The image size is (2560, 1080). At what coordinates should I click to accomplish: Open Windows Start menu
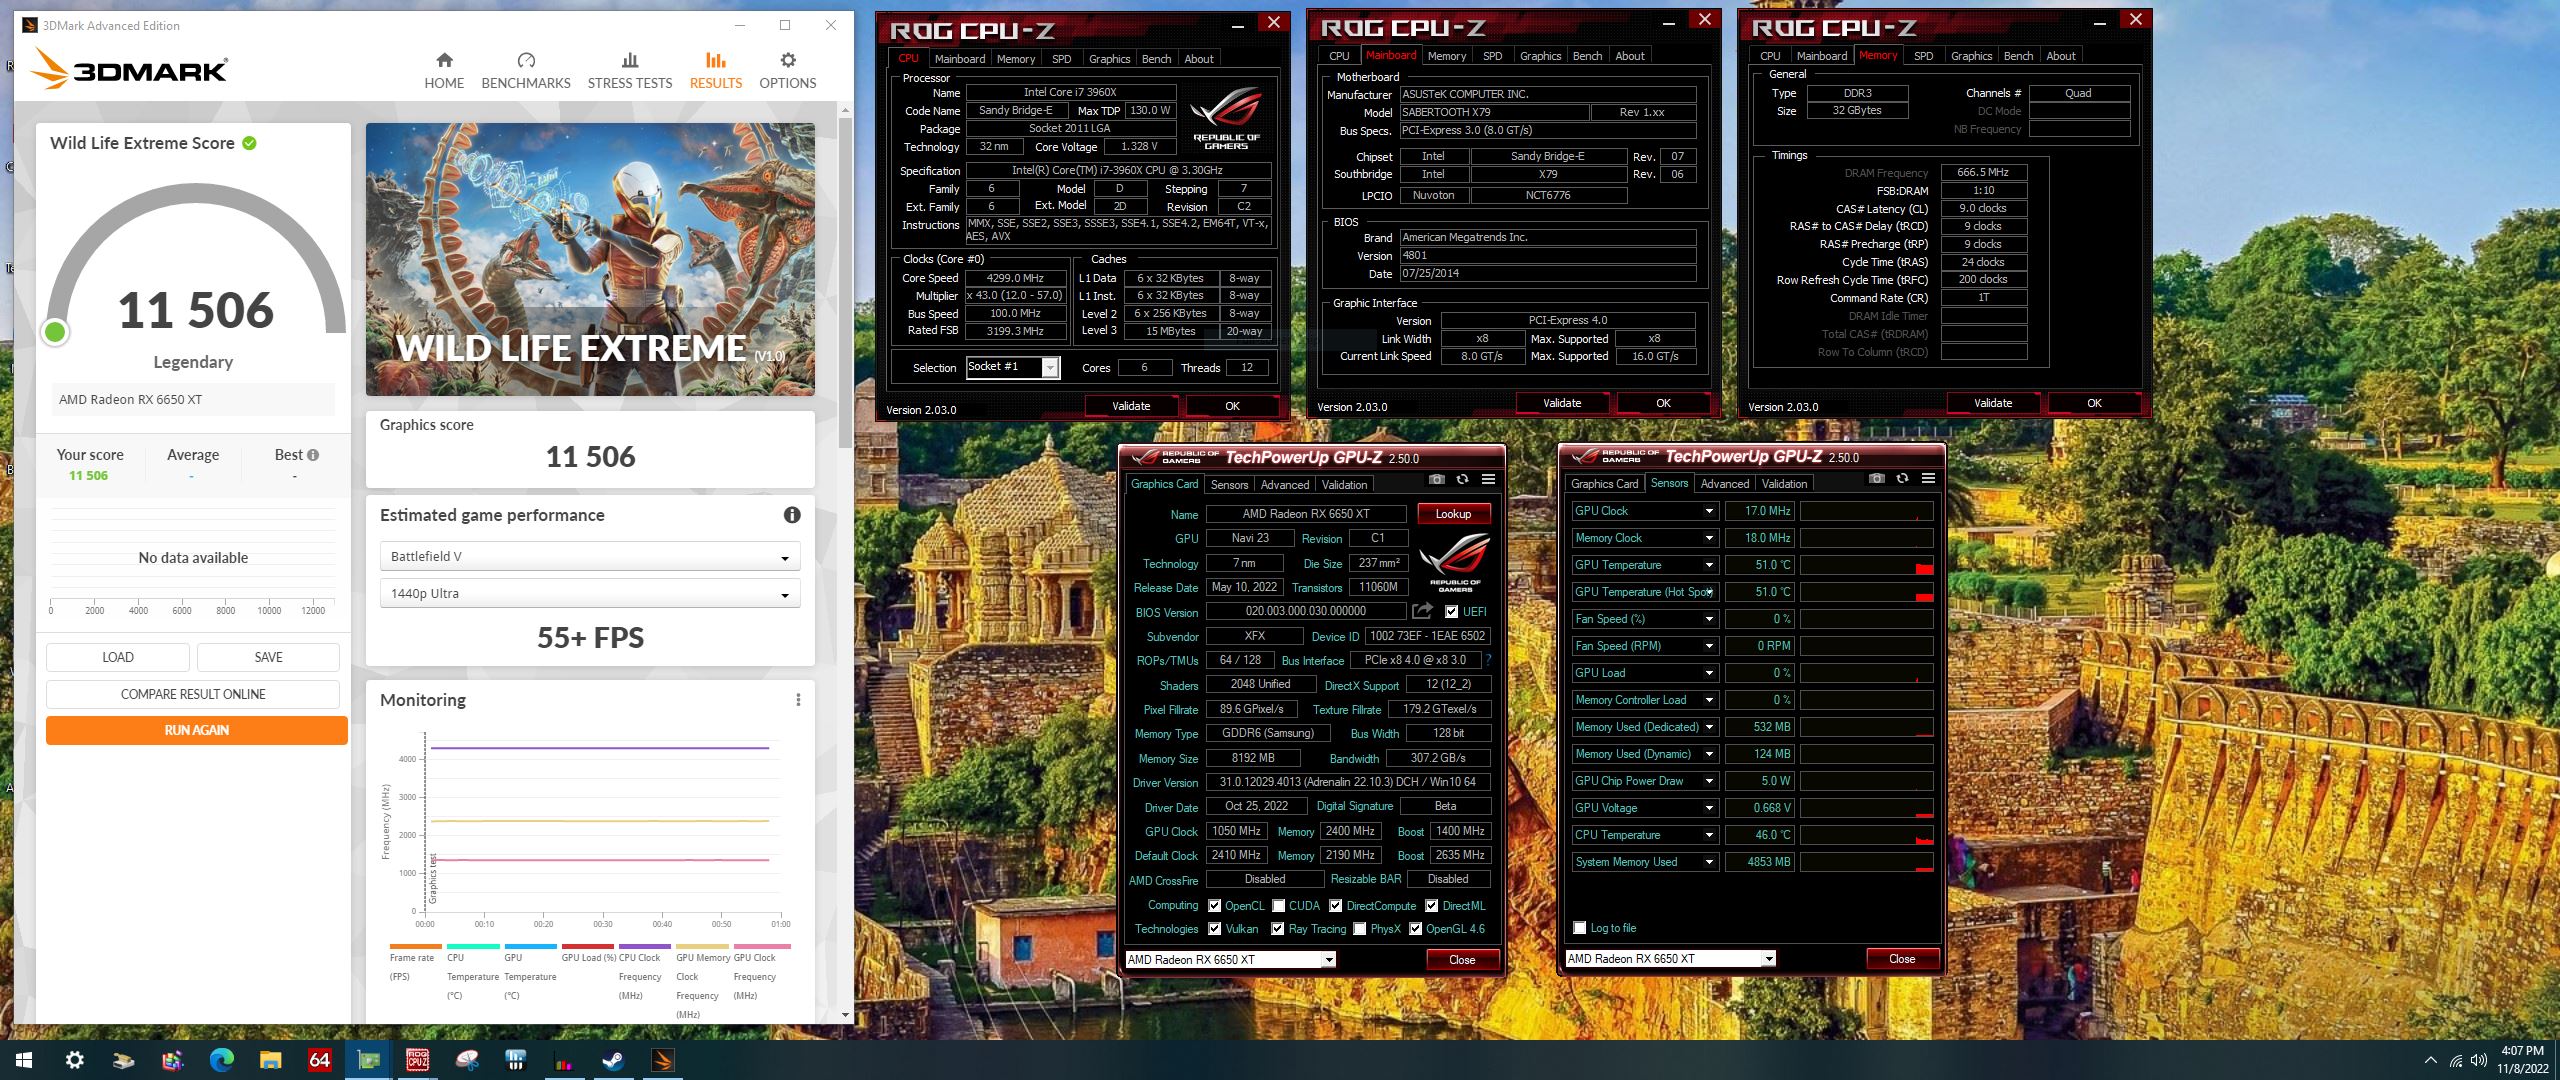[x=24, y=1060]
